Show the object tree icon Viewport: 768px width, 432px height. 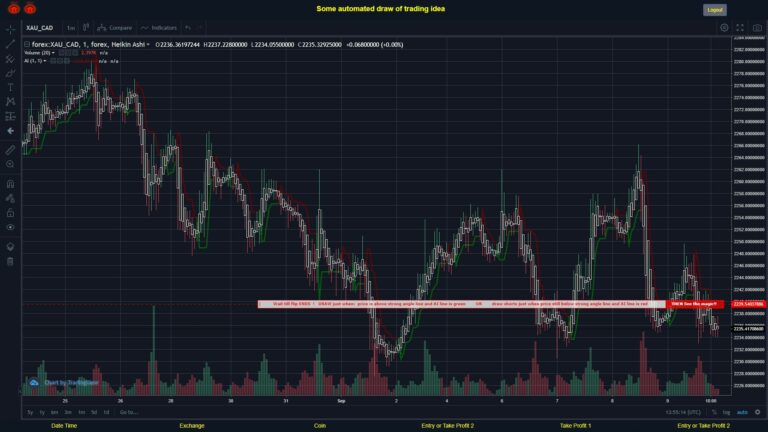pos(10,246)
